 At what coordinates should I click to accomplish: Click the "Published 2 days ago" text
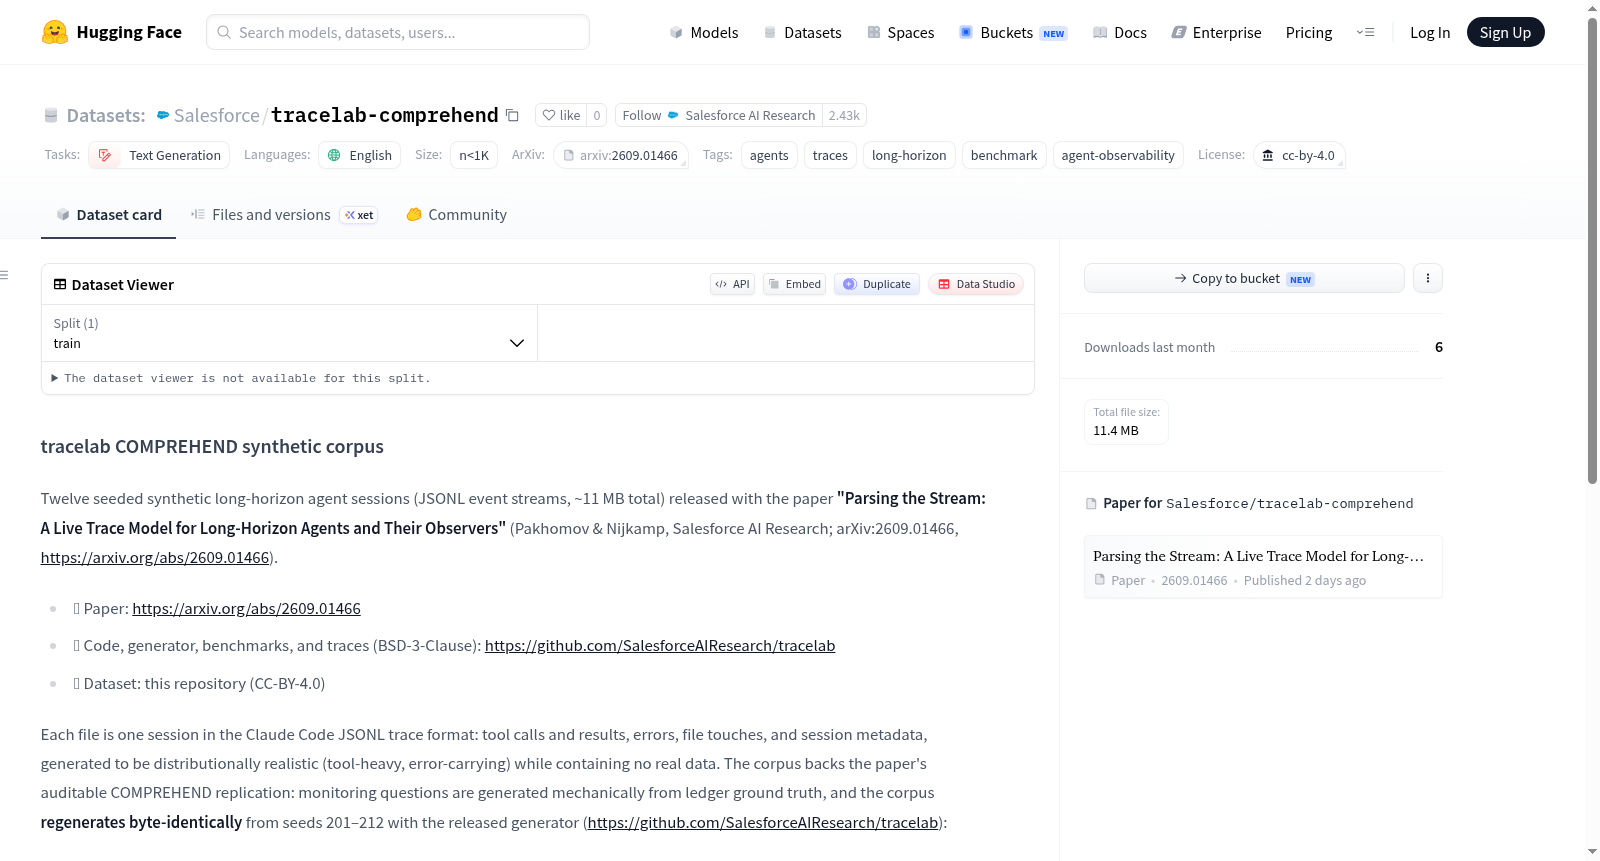1305,580
